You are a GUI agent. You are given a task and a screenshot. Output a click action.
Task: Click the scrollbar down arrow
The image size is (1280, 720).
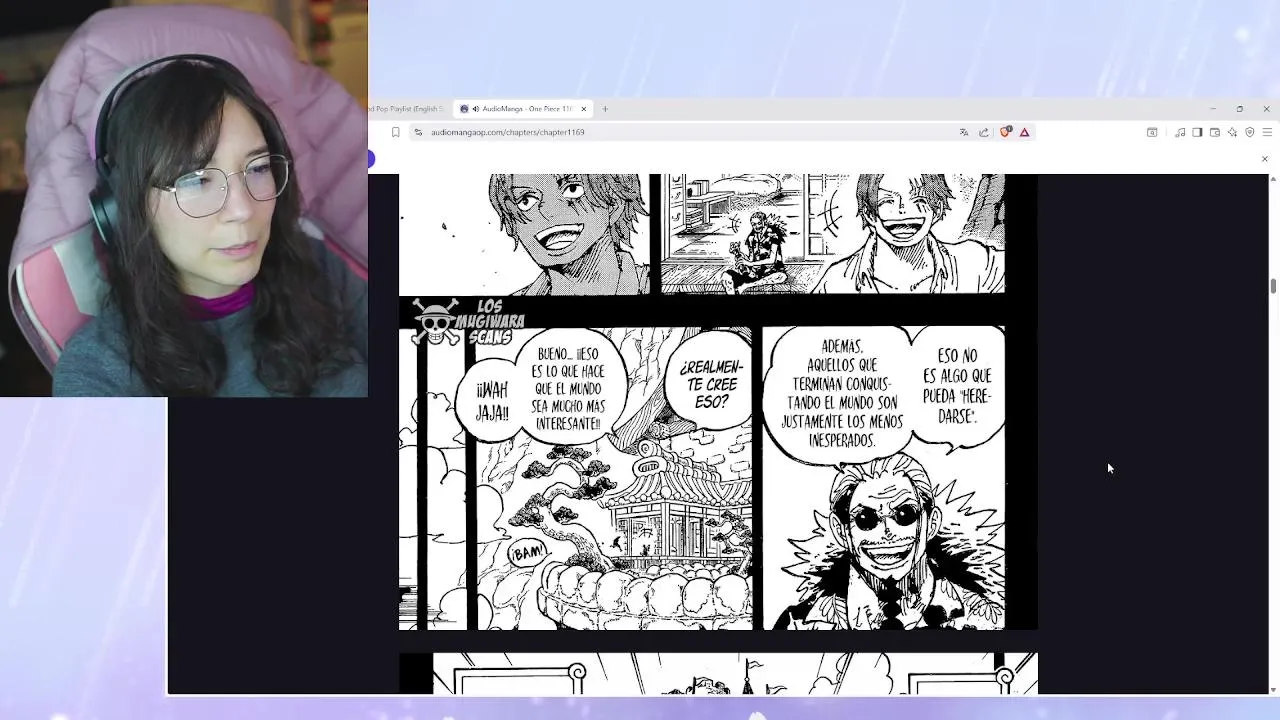1273,689
